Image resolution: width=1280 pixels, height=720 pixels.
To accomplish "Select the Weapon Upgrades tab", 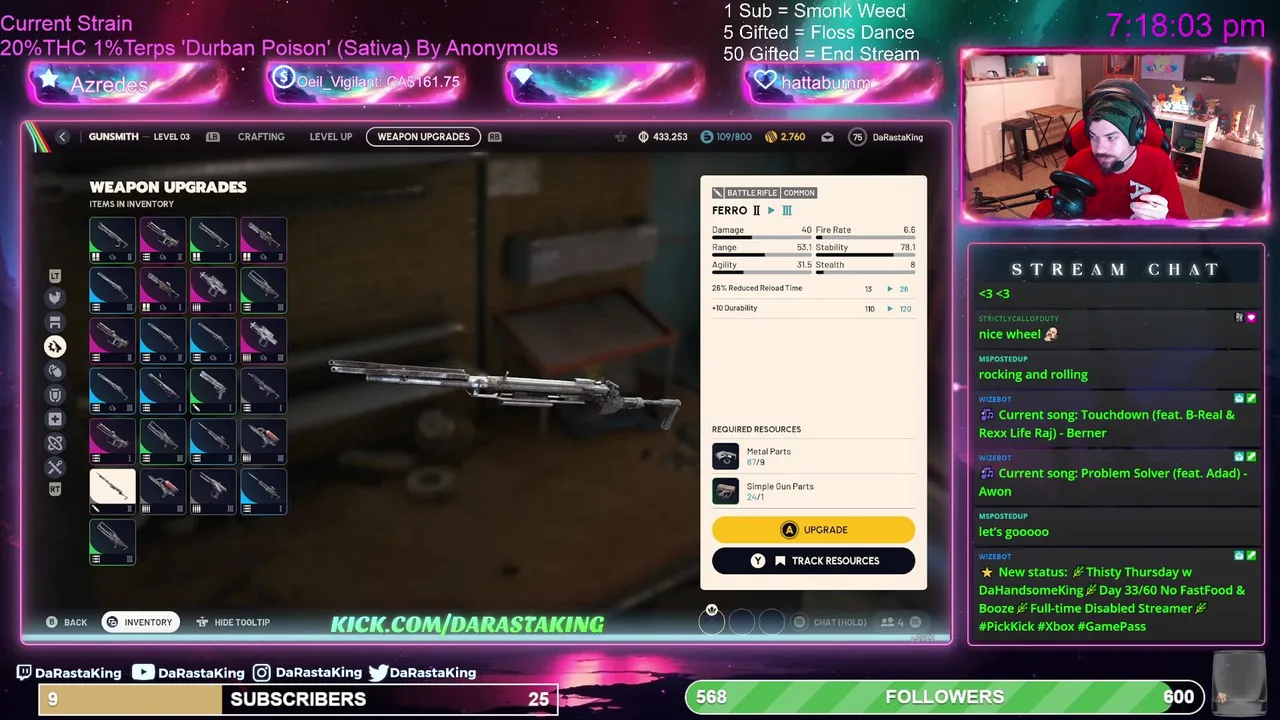I will pos(423,137).
